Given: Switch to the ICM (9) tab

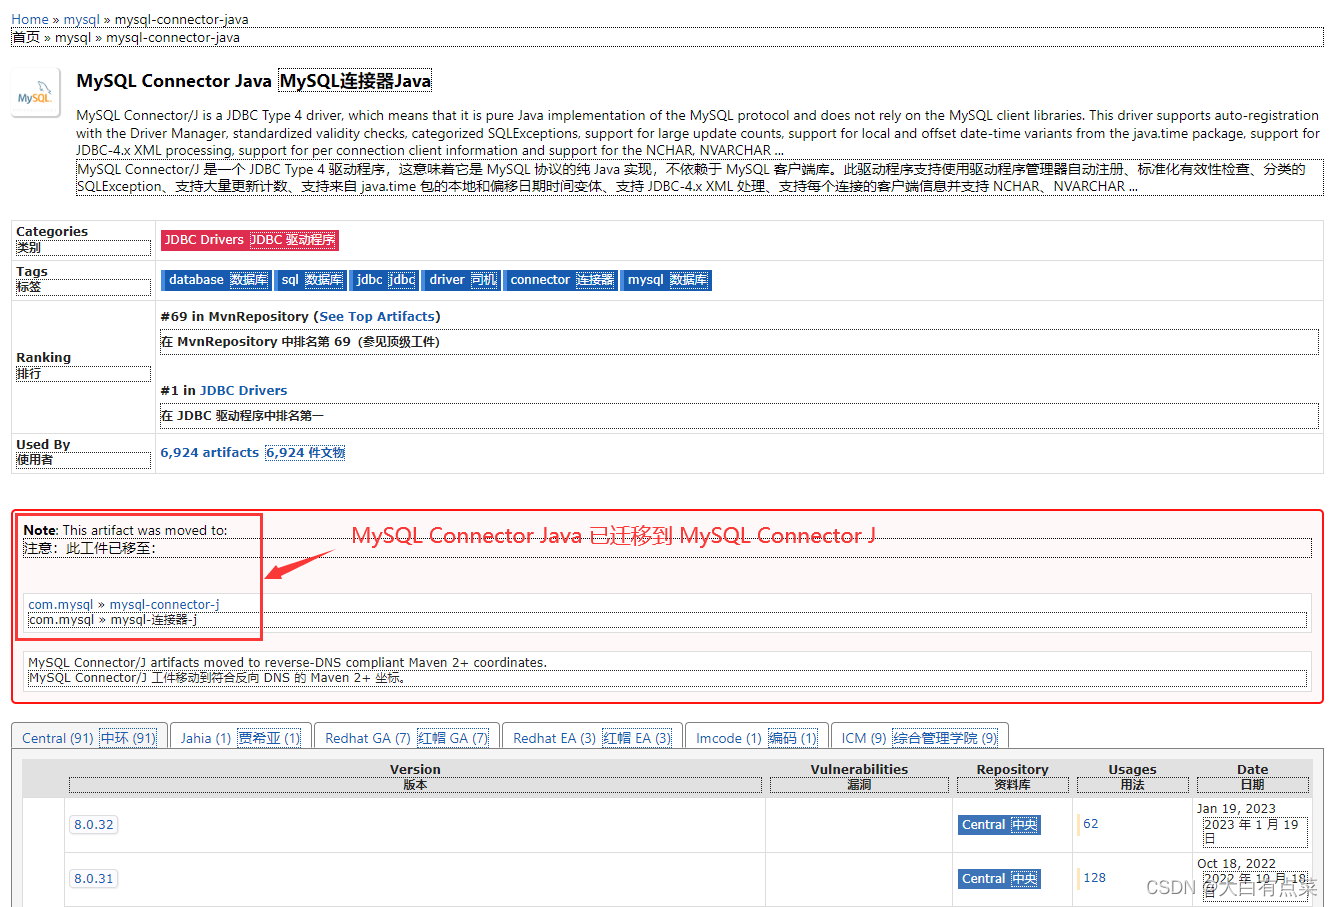Looking at the screenshot, I should [919, 738].
